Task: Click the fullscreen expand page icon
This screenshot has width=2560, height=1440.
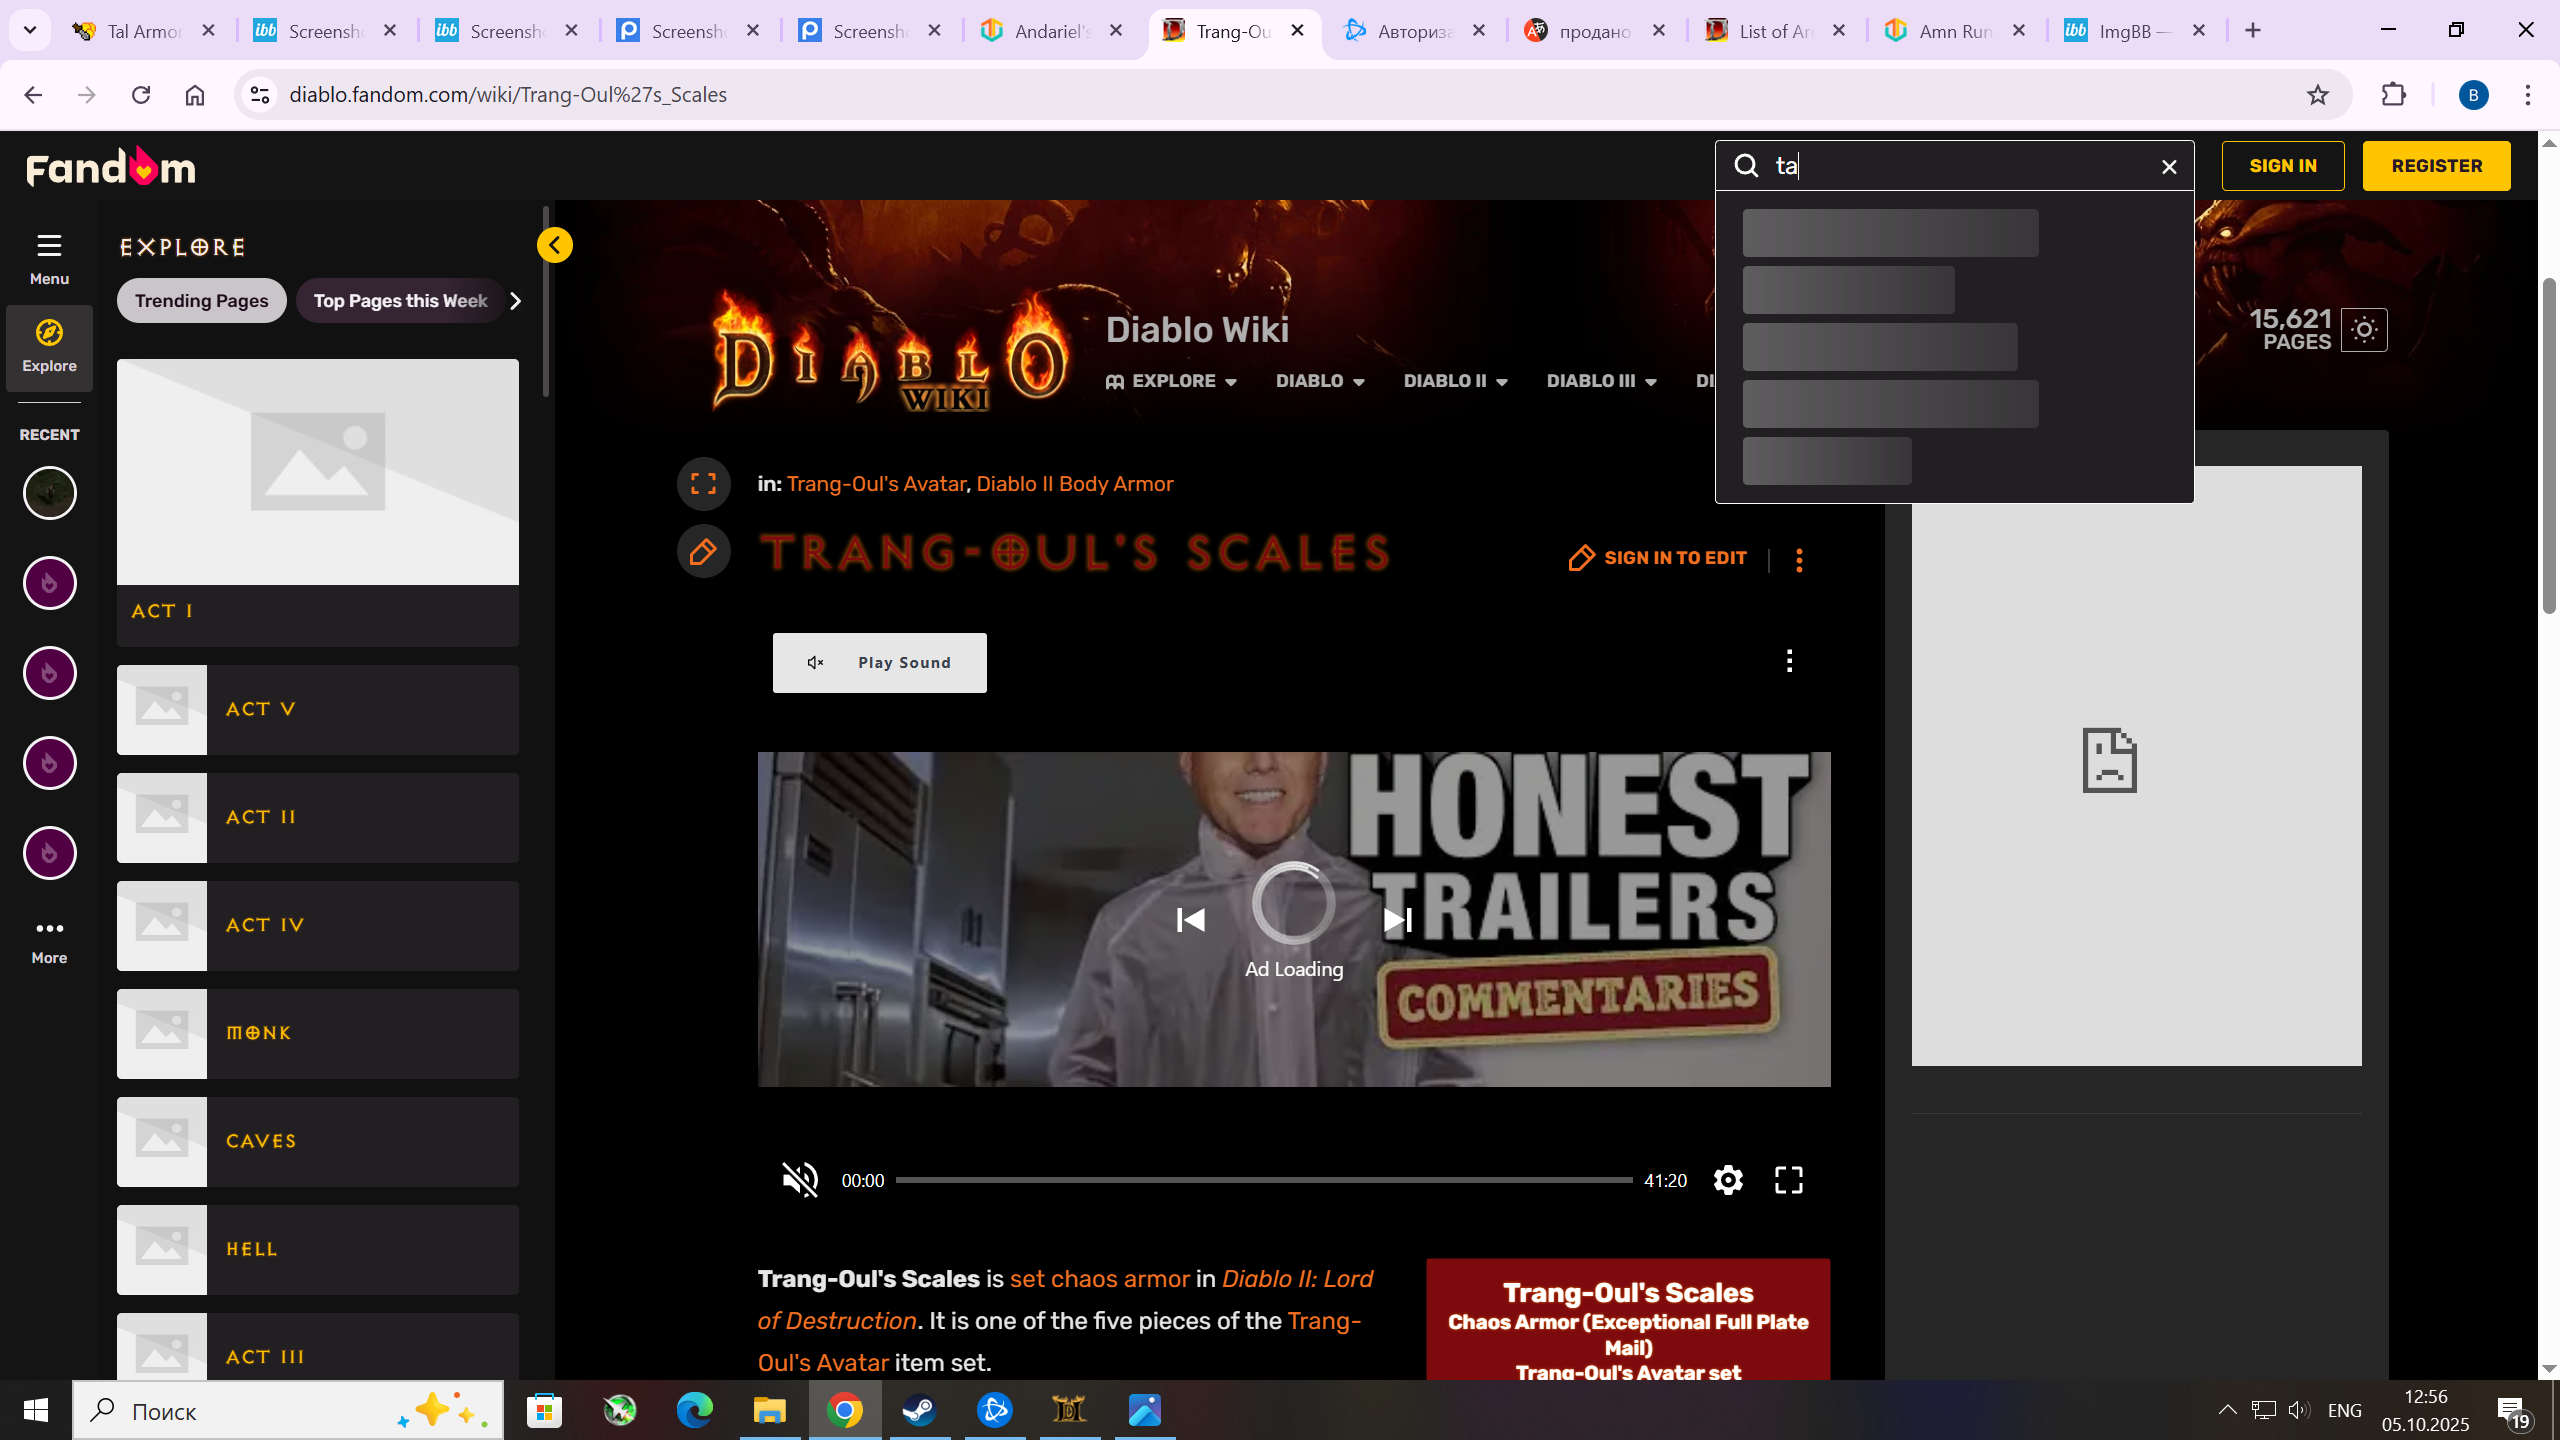Action: point(704,484)
